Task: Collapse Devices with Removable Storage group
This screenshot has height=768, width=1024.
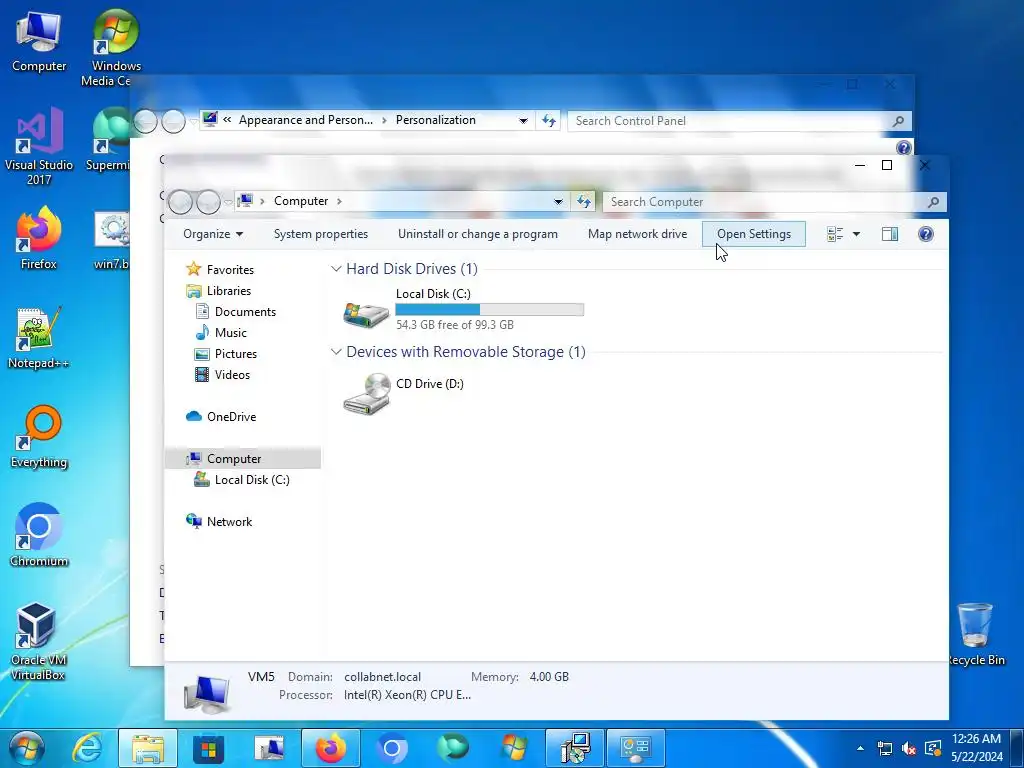Action: [x=336, y=351]
